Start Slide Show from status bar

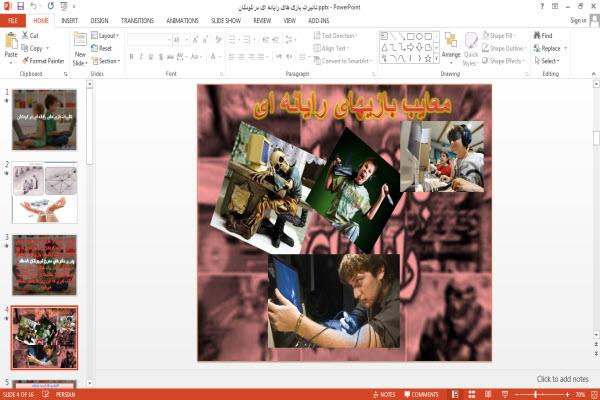(505, 394)
